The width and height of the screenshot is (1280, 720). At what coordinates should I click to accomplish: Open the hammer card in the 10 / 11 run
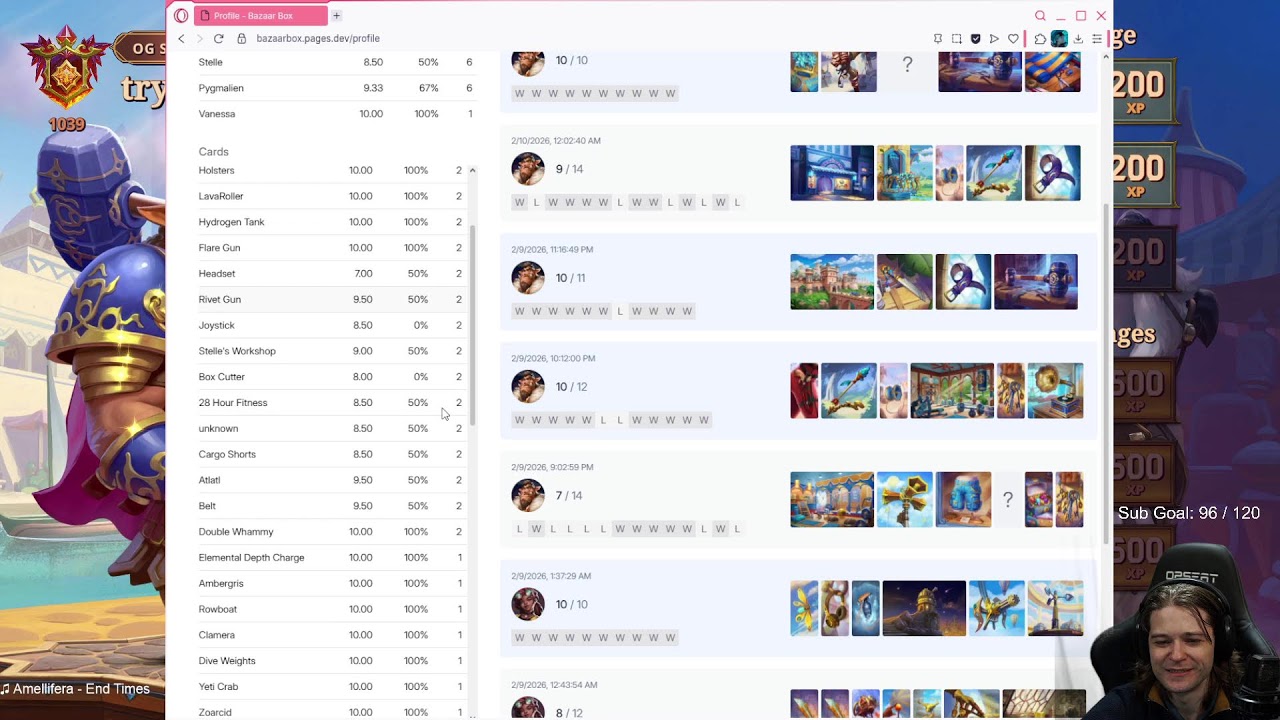point(1036,282)
